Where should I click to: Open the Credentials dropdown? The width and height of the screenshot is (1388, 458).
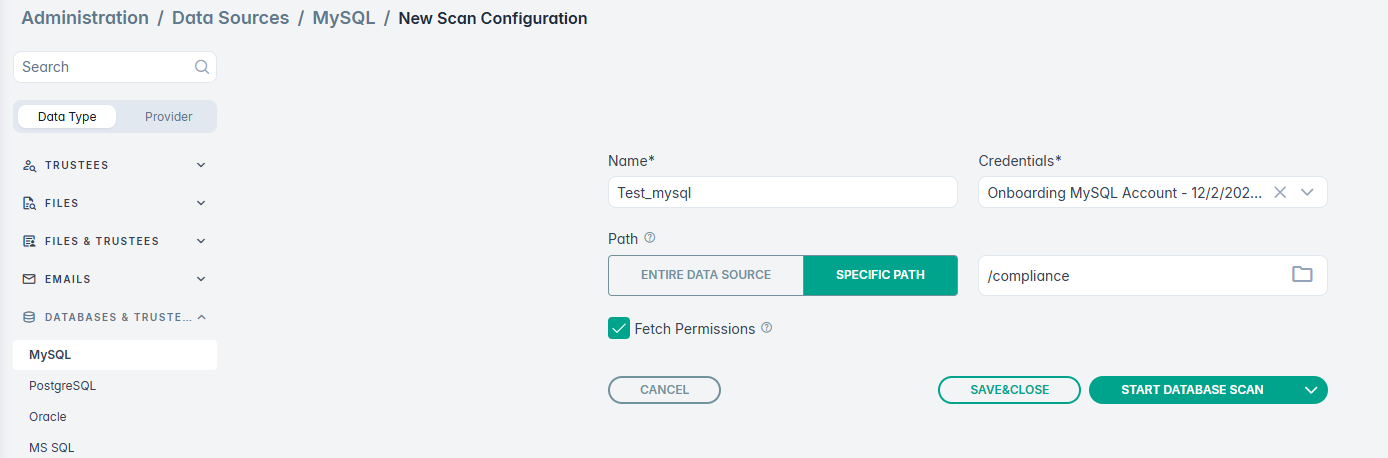[x=1307, y=193]
